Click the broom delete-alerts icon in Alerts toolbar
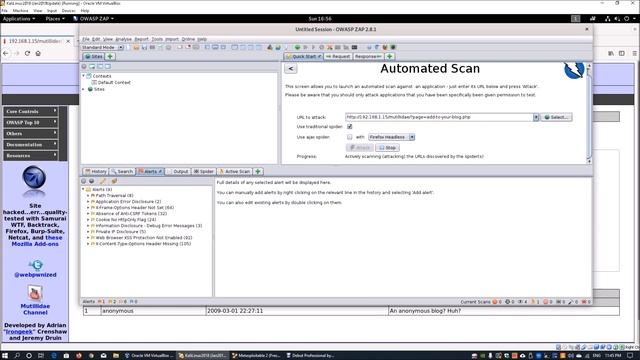 click(114, 181)
